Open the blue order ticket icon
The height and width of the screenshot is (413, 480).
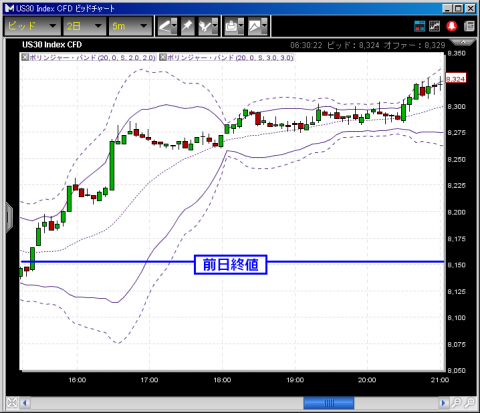click(x=420, y=26)
